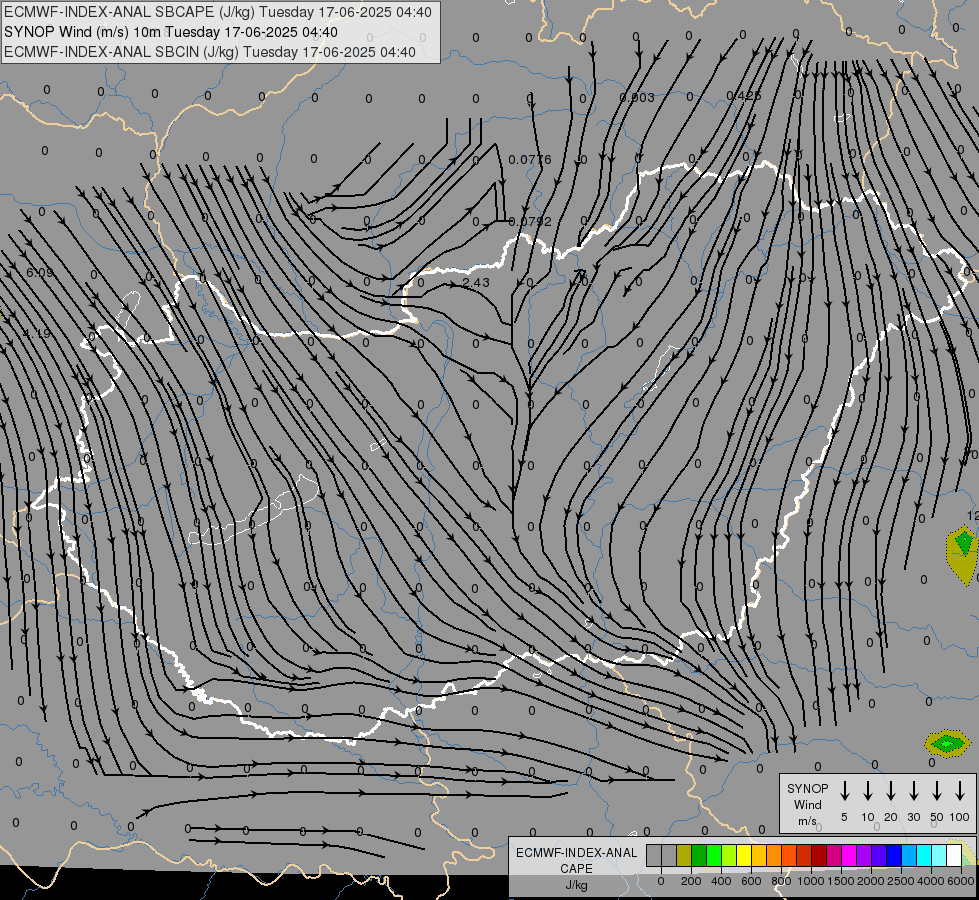The height and width of the screenshot is (900, 979).
Task: Click the 'ECMWF-INDEX-ANAL CAPE' legend label
Action: point(576,860)
